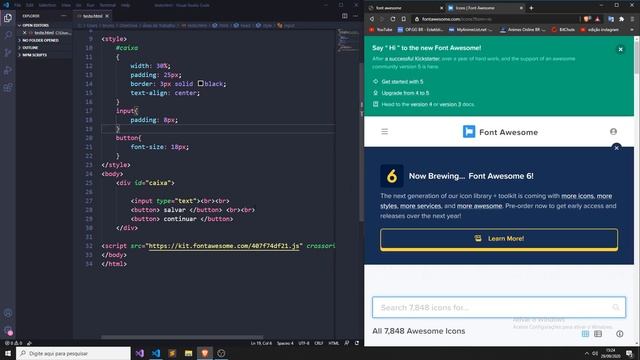
Task: Open Run and Debug view in activity bar
Action: (x=8, y=70)
